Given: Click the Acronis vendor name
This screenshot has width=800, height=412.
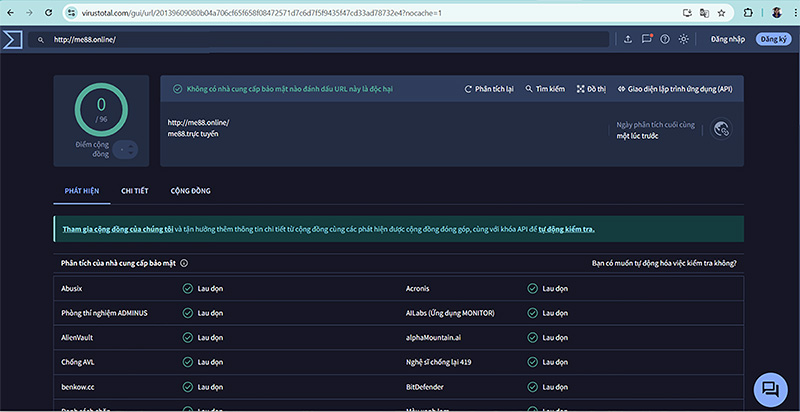Looking at the screenshot, I should pos(417,289).
